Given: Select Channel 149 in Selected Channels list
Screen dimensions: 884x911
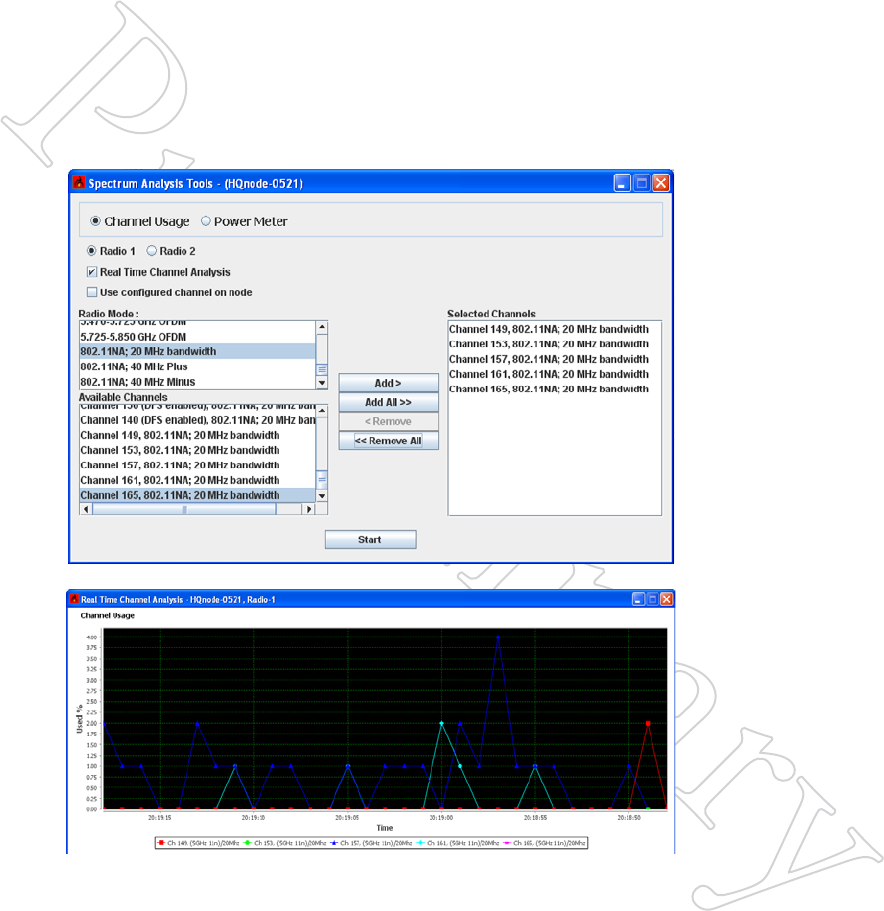Looking at the screenshot, I should [554, 329].
